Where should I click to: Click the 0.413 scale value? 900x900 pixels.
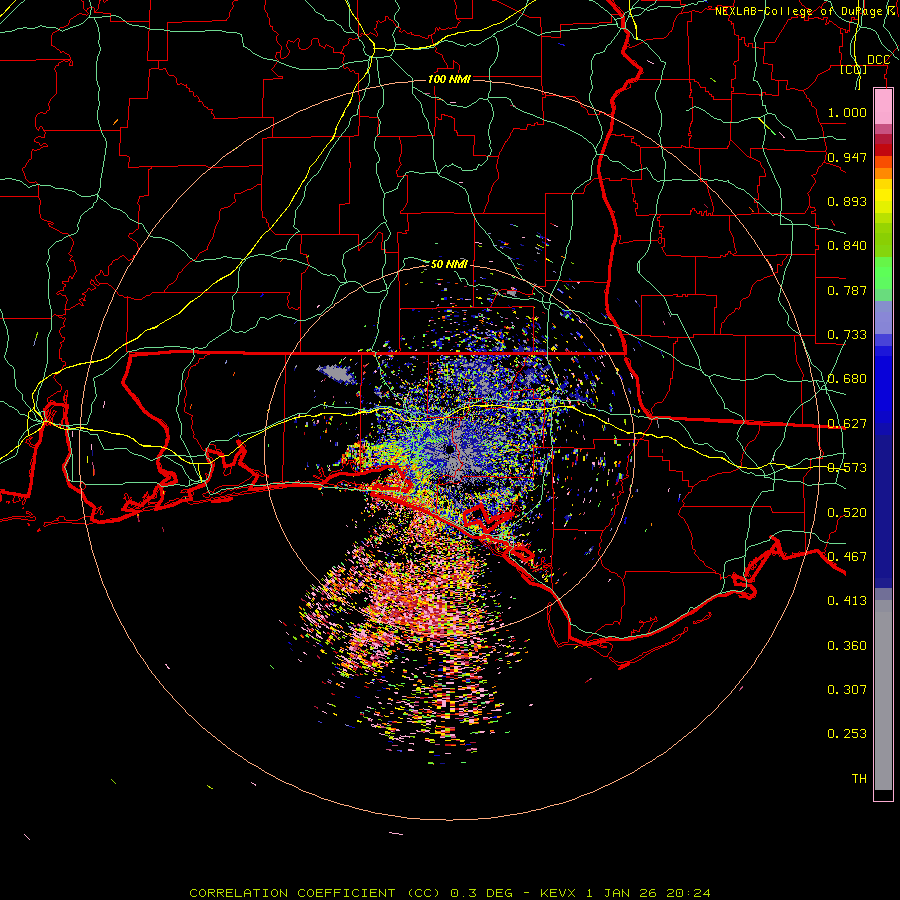click(x=847, y=601)
